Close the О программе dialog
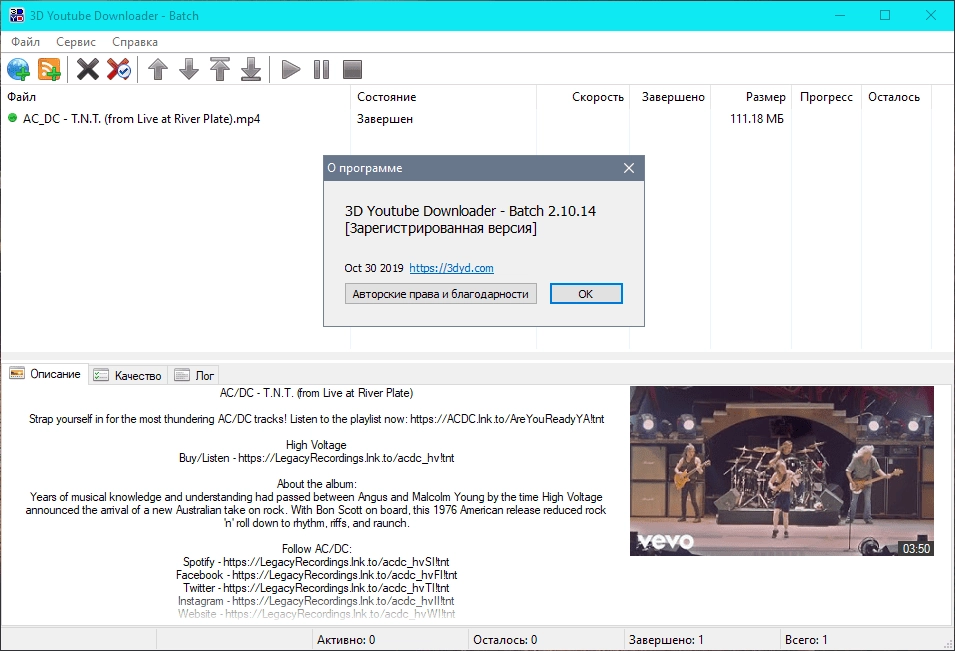 [629, 168]
